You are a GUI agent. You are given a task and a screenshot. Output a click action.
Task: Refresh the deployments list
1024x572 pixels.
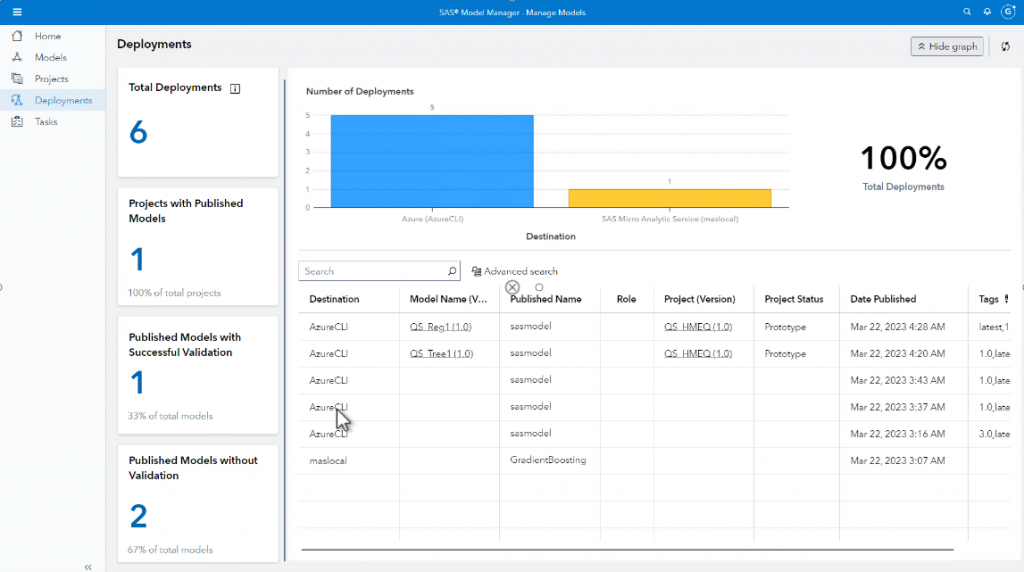pos(1005,47)
